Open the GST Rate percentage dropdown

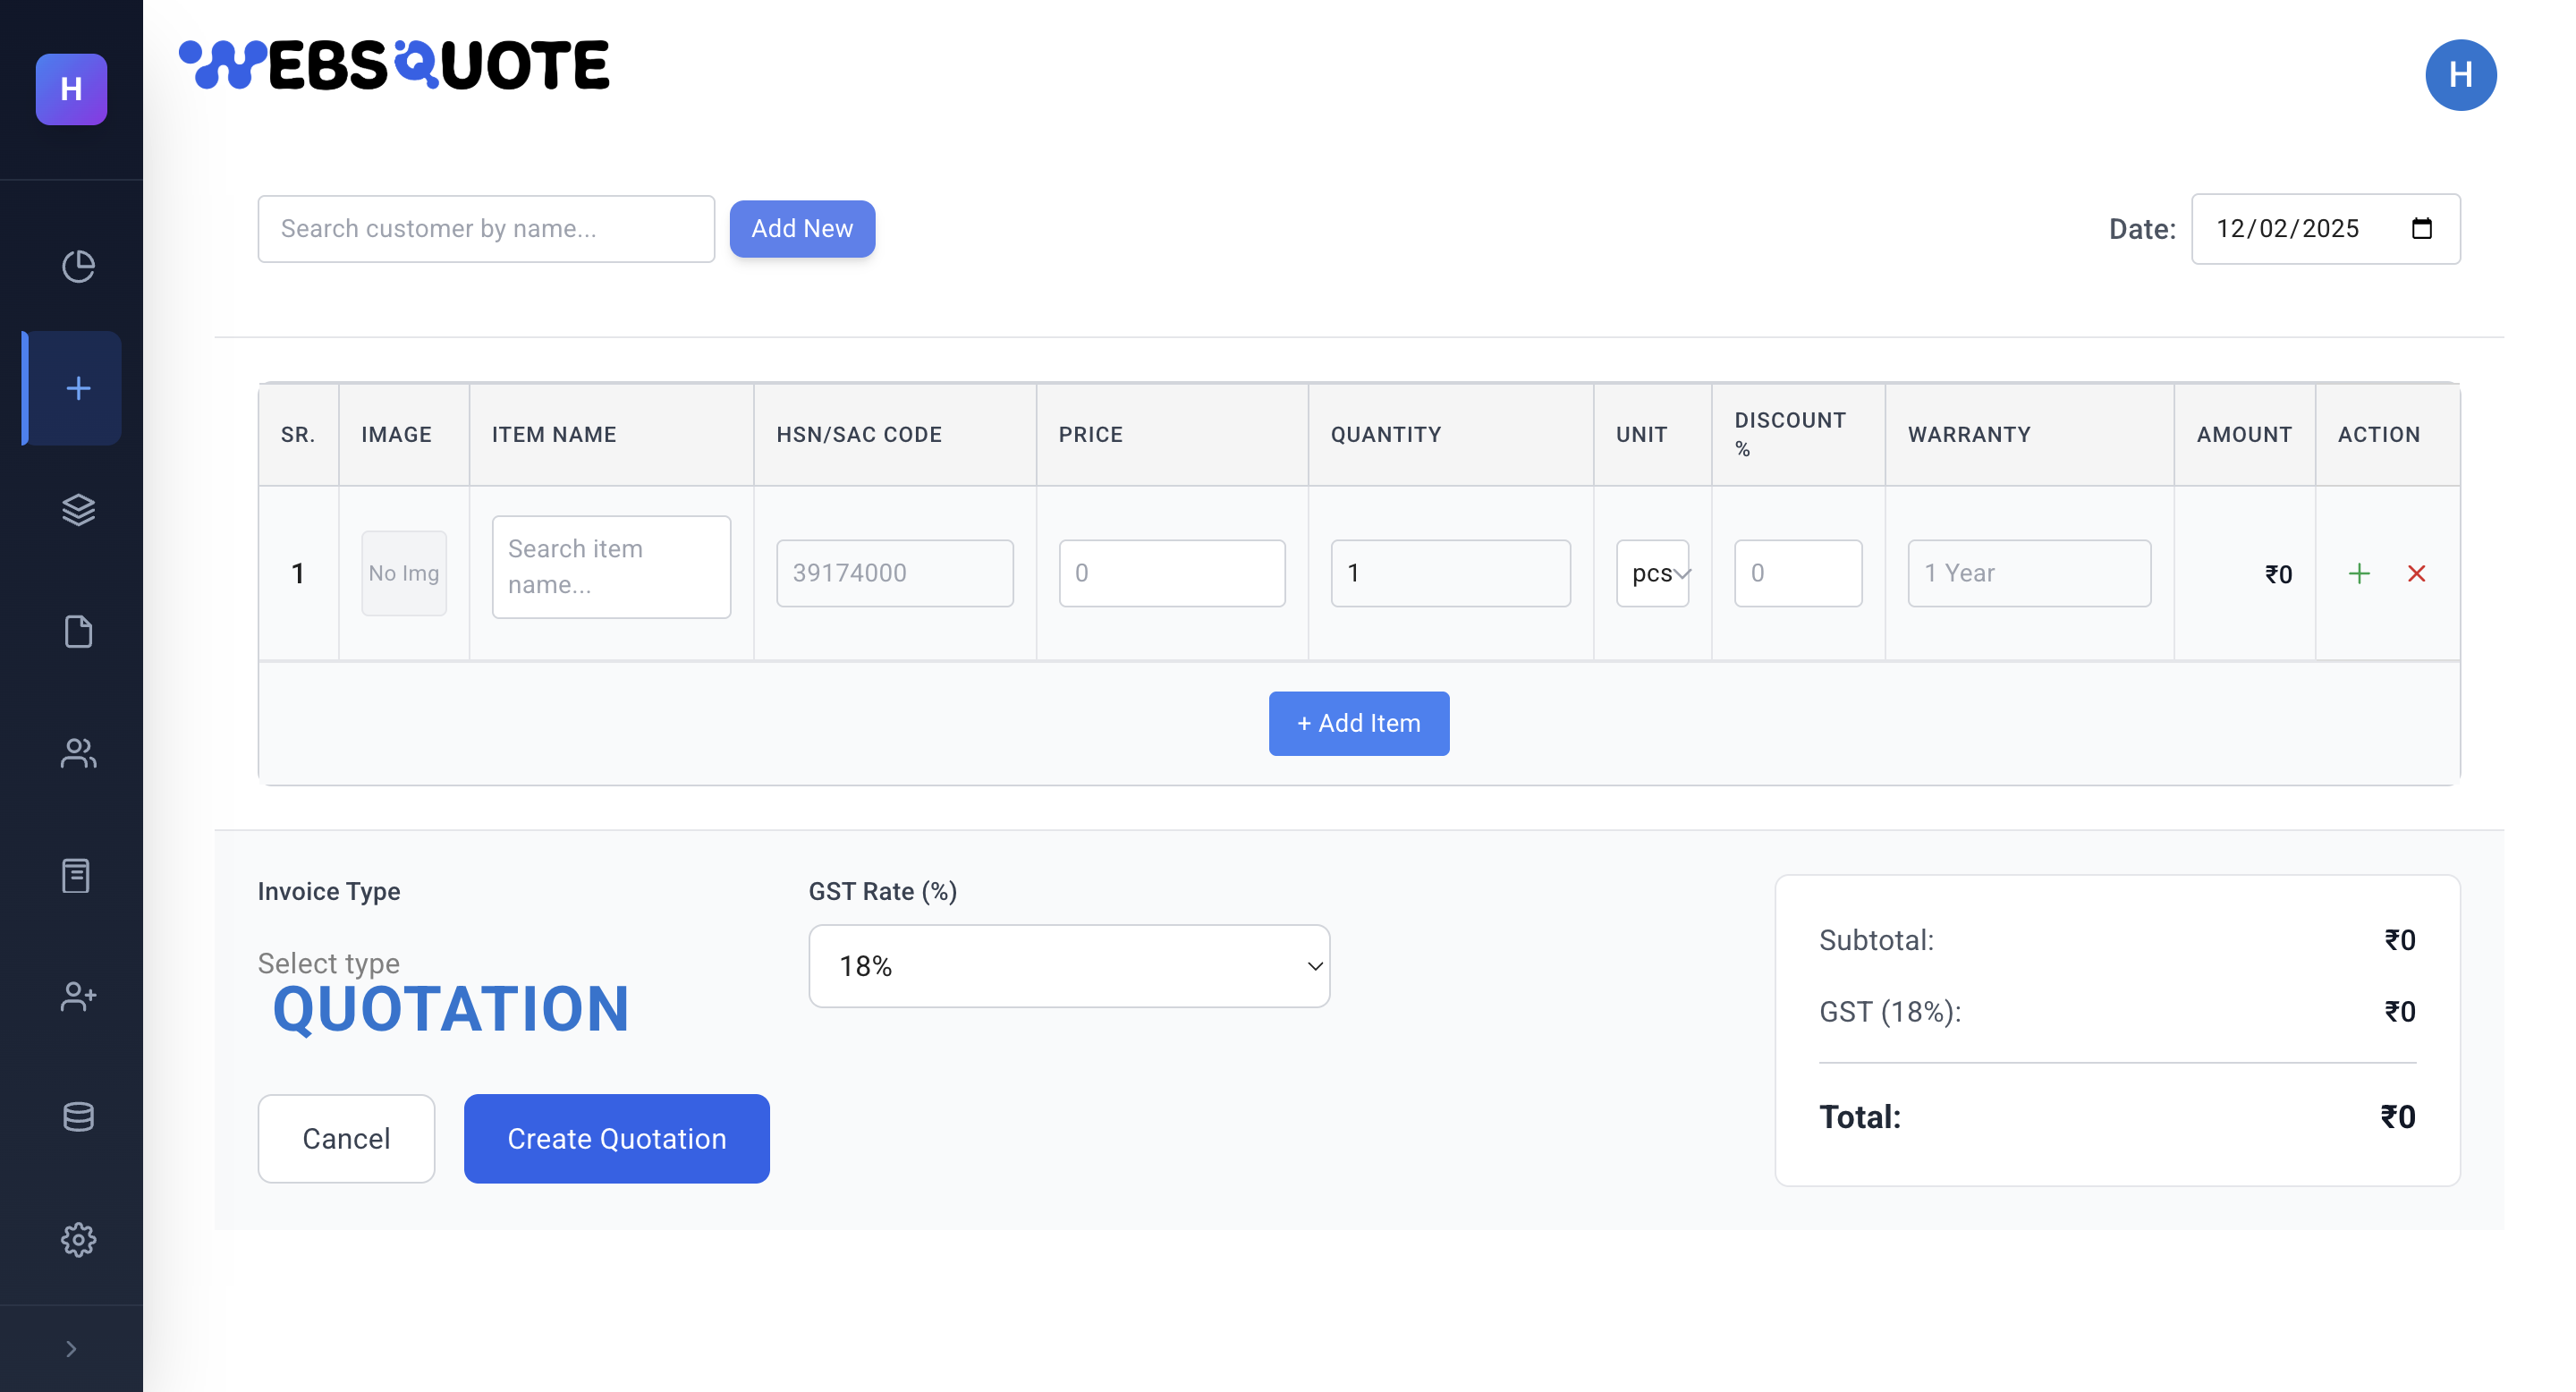coord(1068,965)
